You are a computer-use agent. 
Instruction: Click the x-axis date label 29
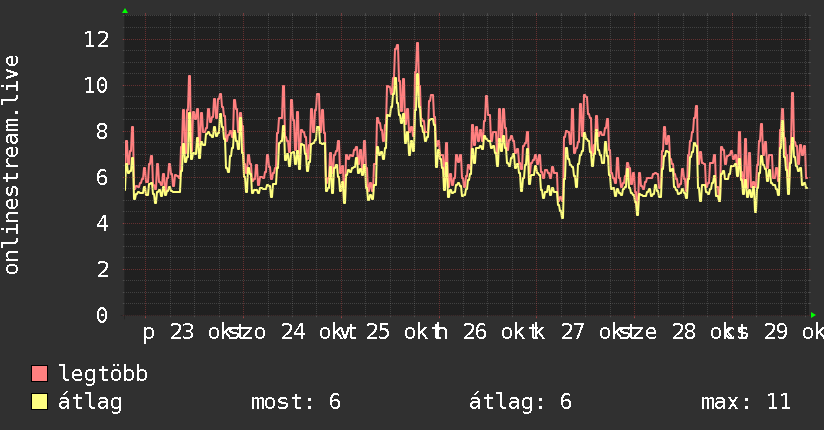[x=776, y=332]
